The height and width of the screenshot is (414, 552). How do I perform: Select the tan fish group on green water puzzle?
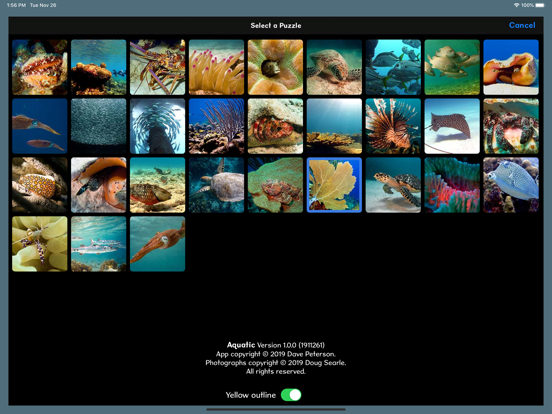tap(452, 67)
